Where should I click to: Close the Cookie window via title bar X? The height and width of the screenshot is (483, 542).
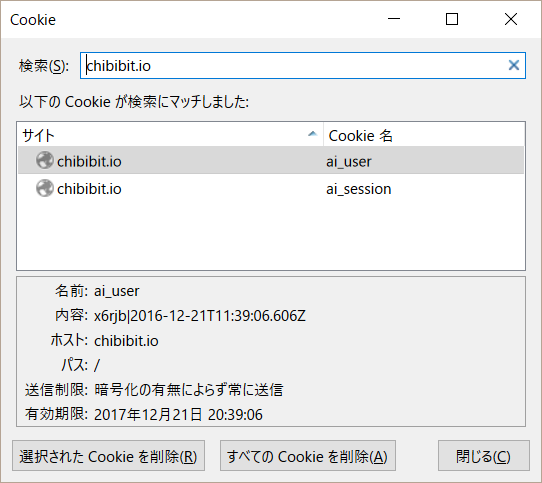click(511, 19)
